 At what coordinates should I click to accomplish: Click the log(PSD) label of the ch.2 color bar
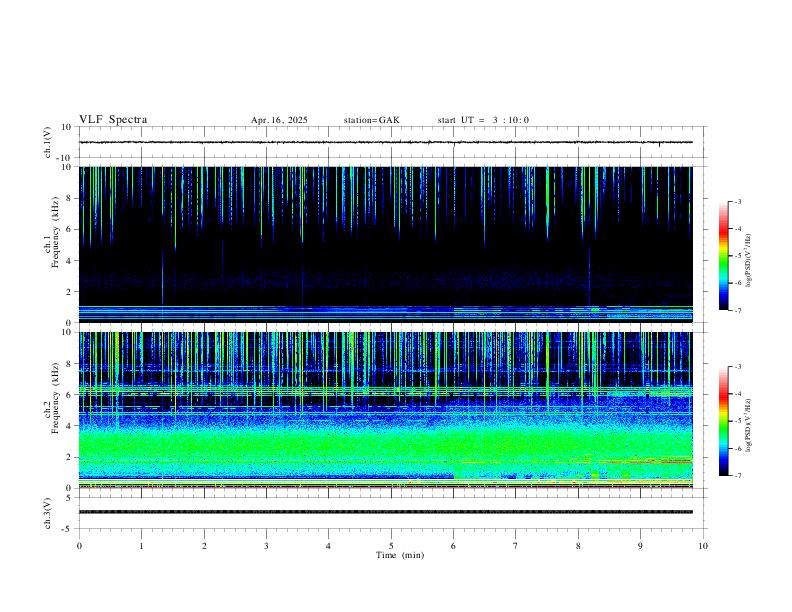tap(748, 426)
